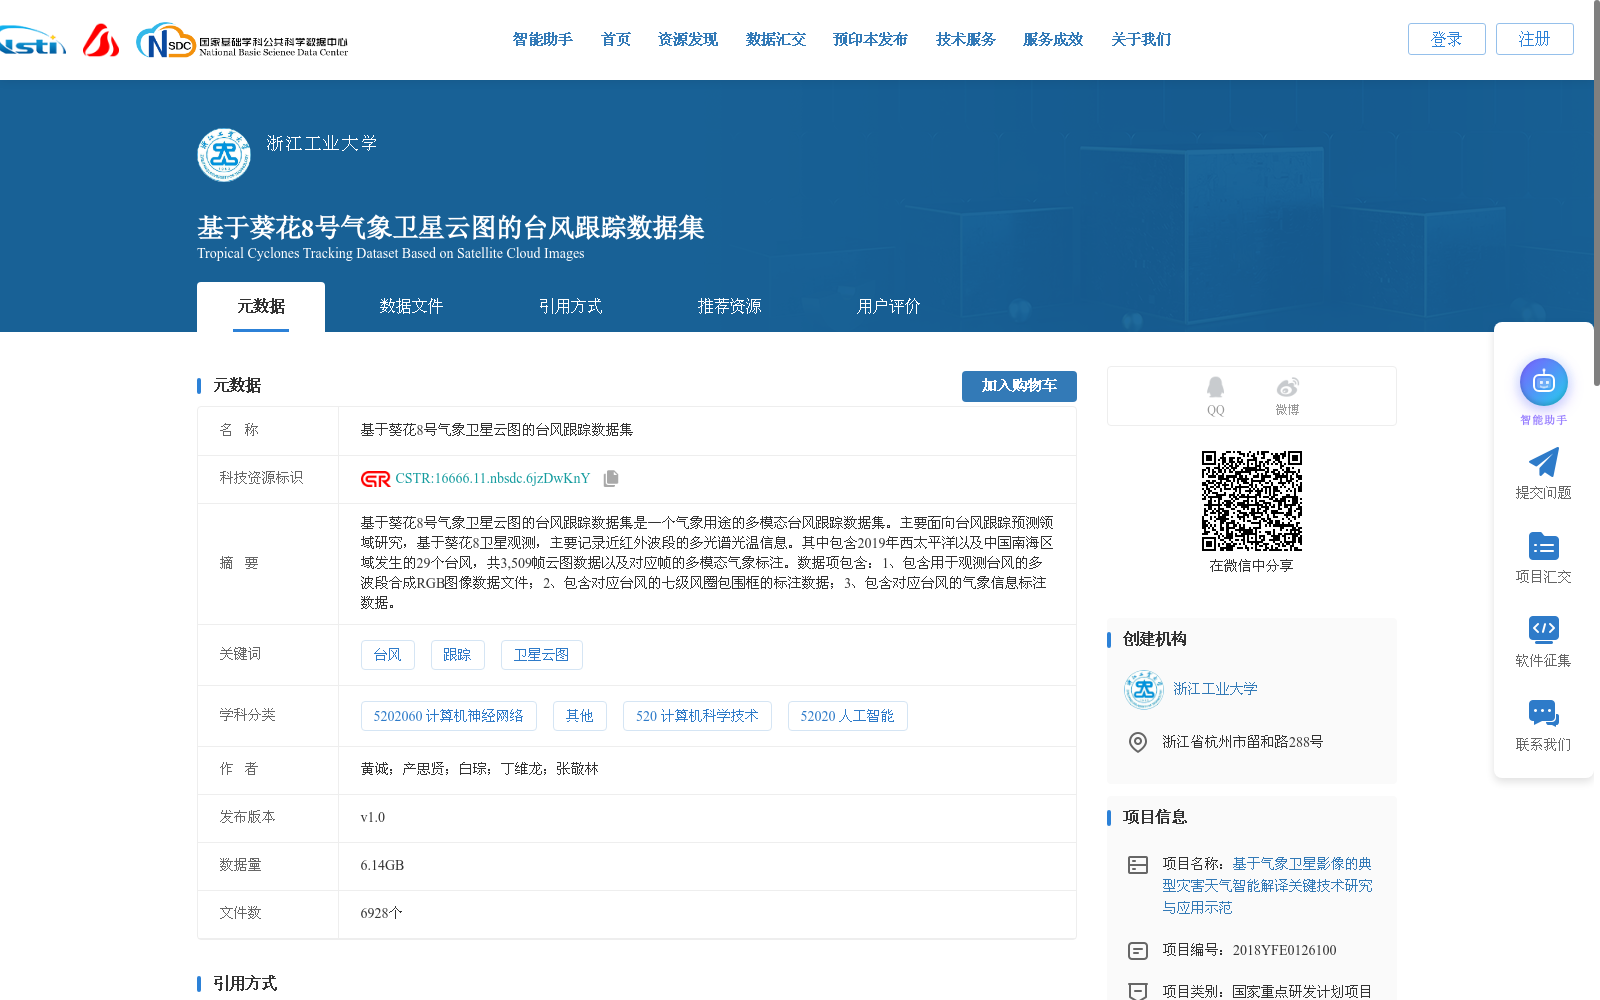Click the authors text 黄诚；产思贤

pos(479,769)
